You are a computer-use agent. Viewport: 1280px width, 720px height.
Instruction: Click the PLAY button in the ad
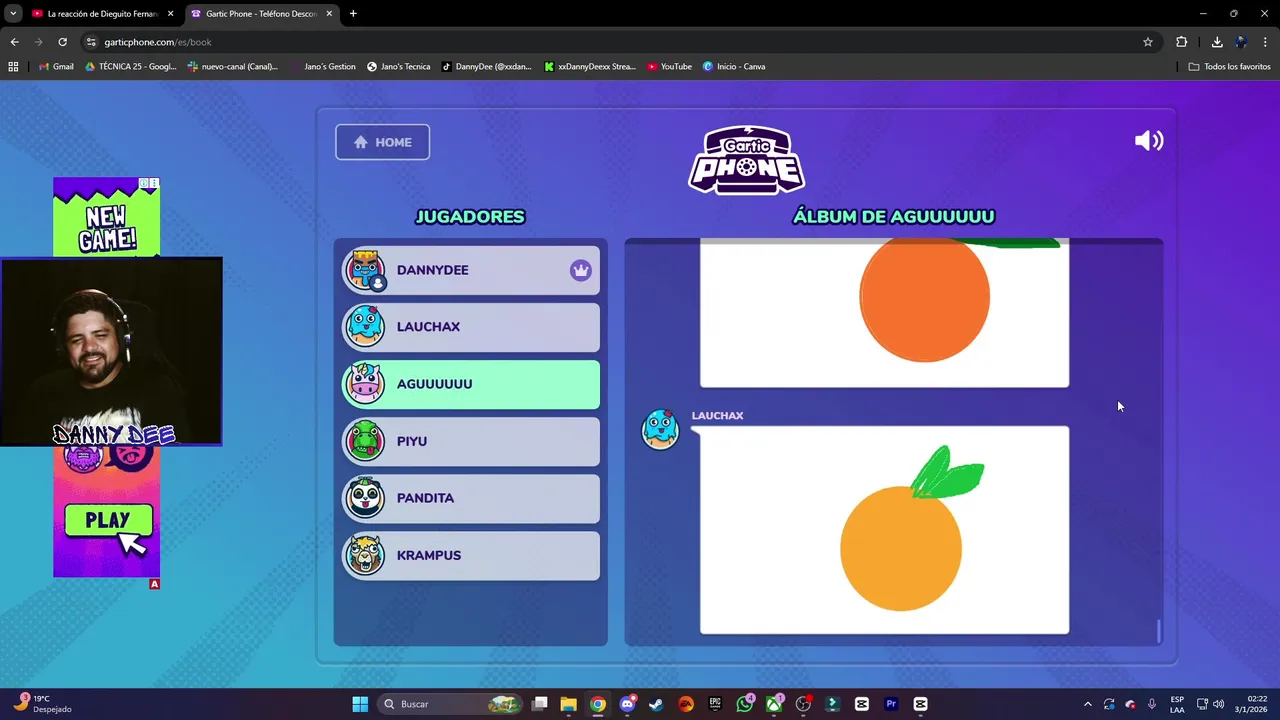(108, 521)
